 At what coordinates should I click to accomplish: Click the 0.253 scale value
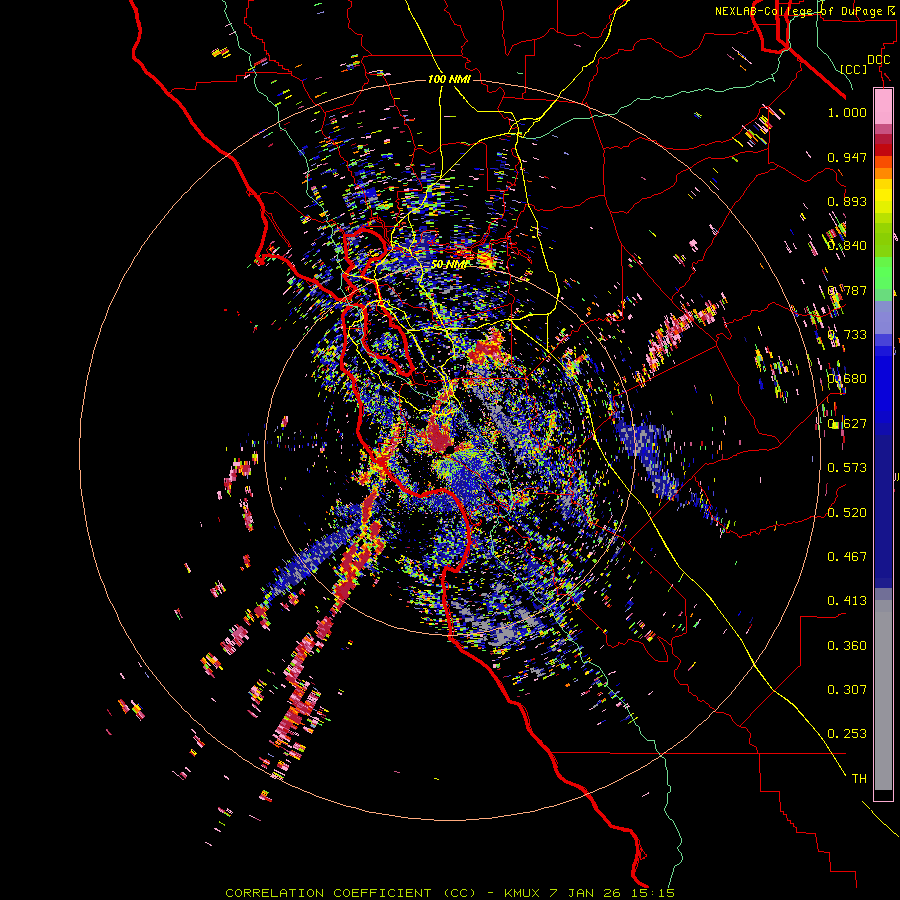coord(847,734)
